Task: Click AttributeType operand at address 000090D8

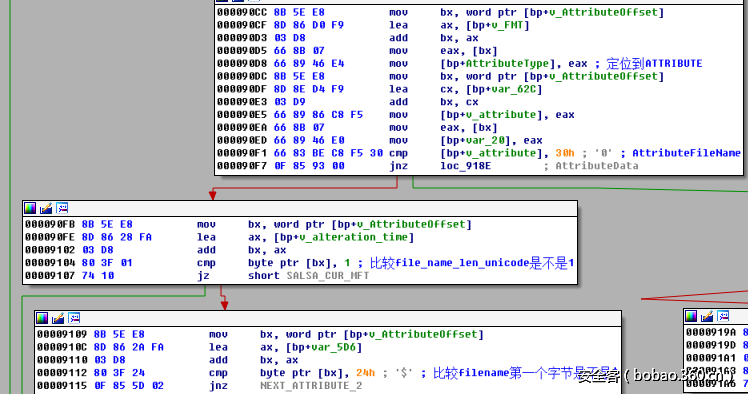Action: click(x=507, y=63)
